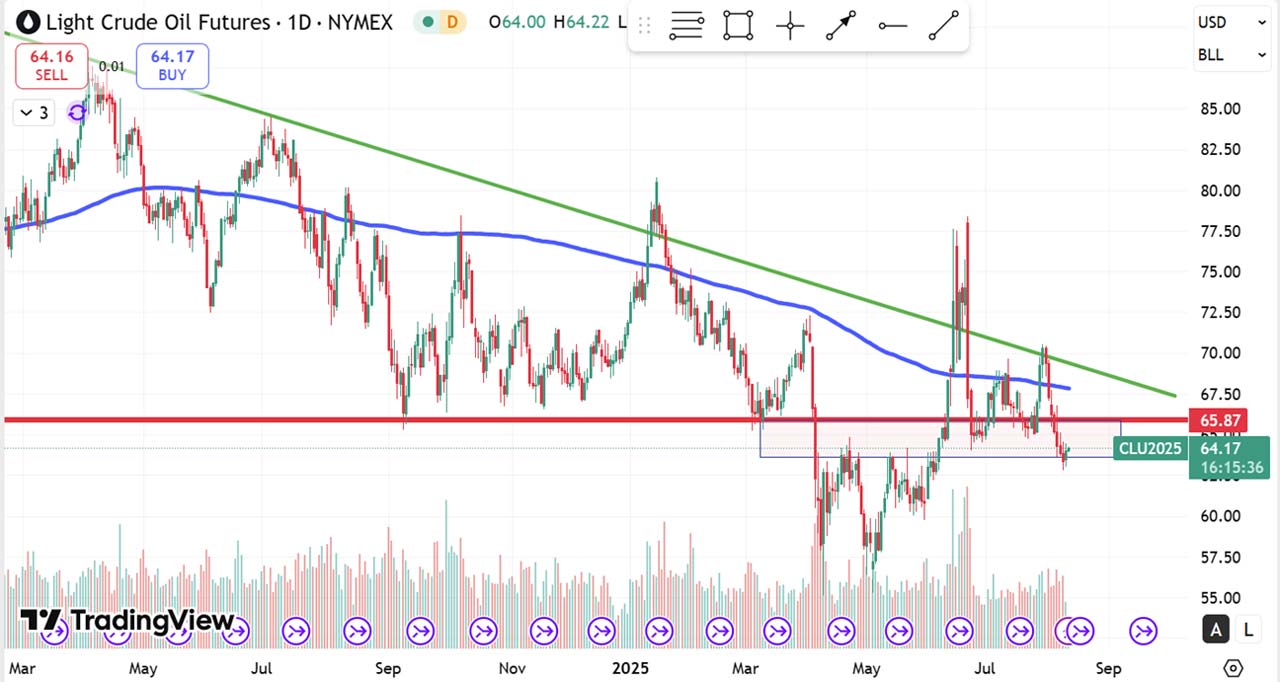Click the 80.00 price axis label
1280x682 pixels.
(1221, 191)
